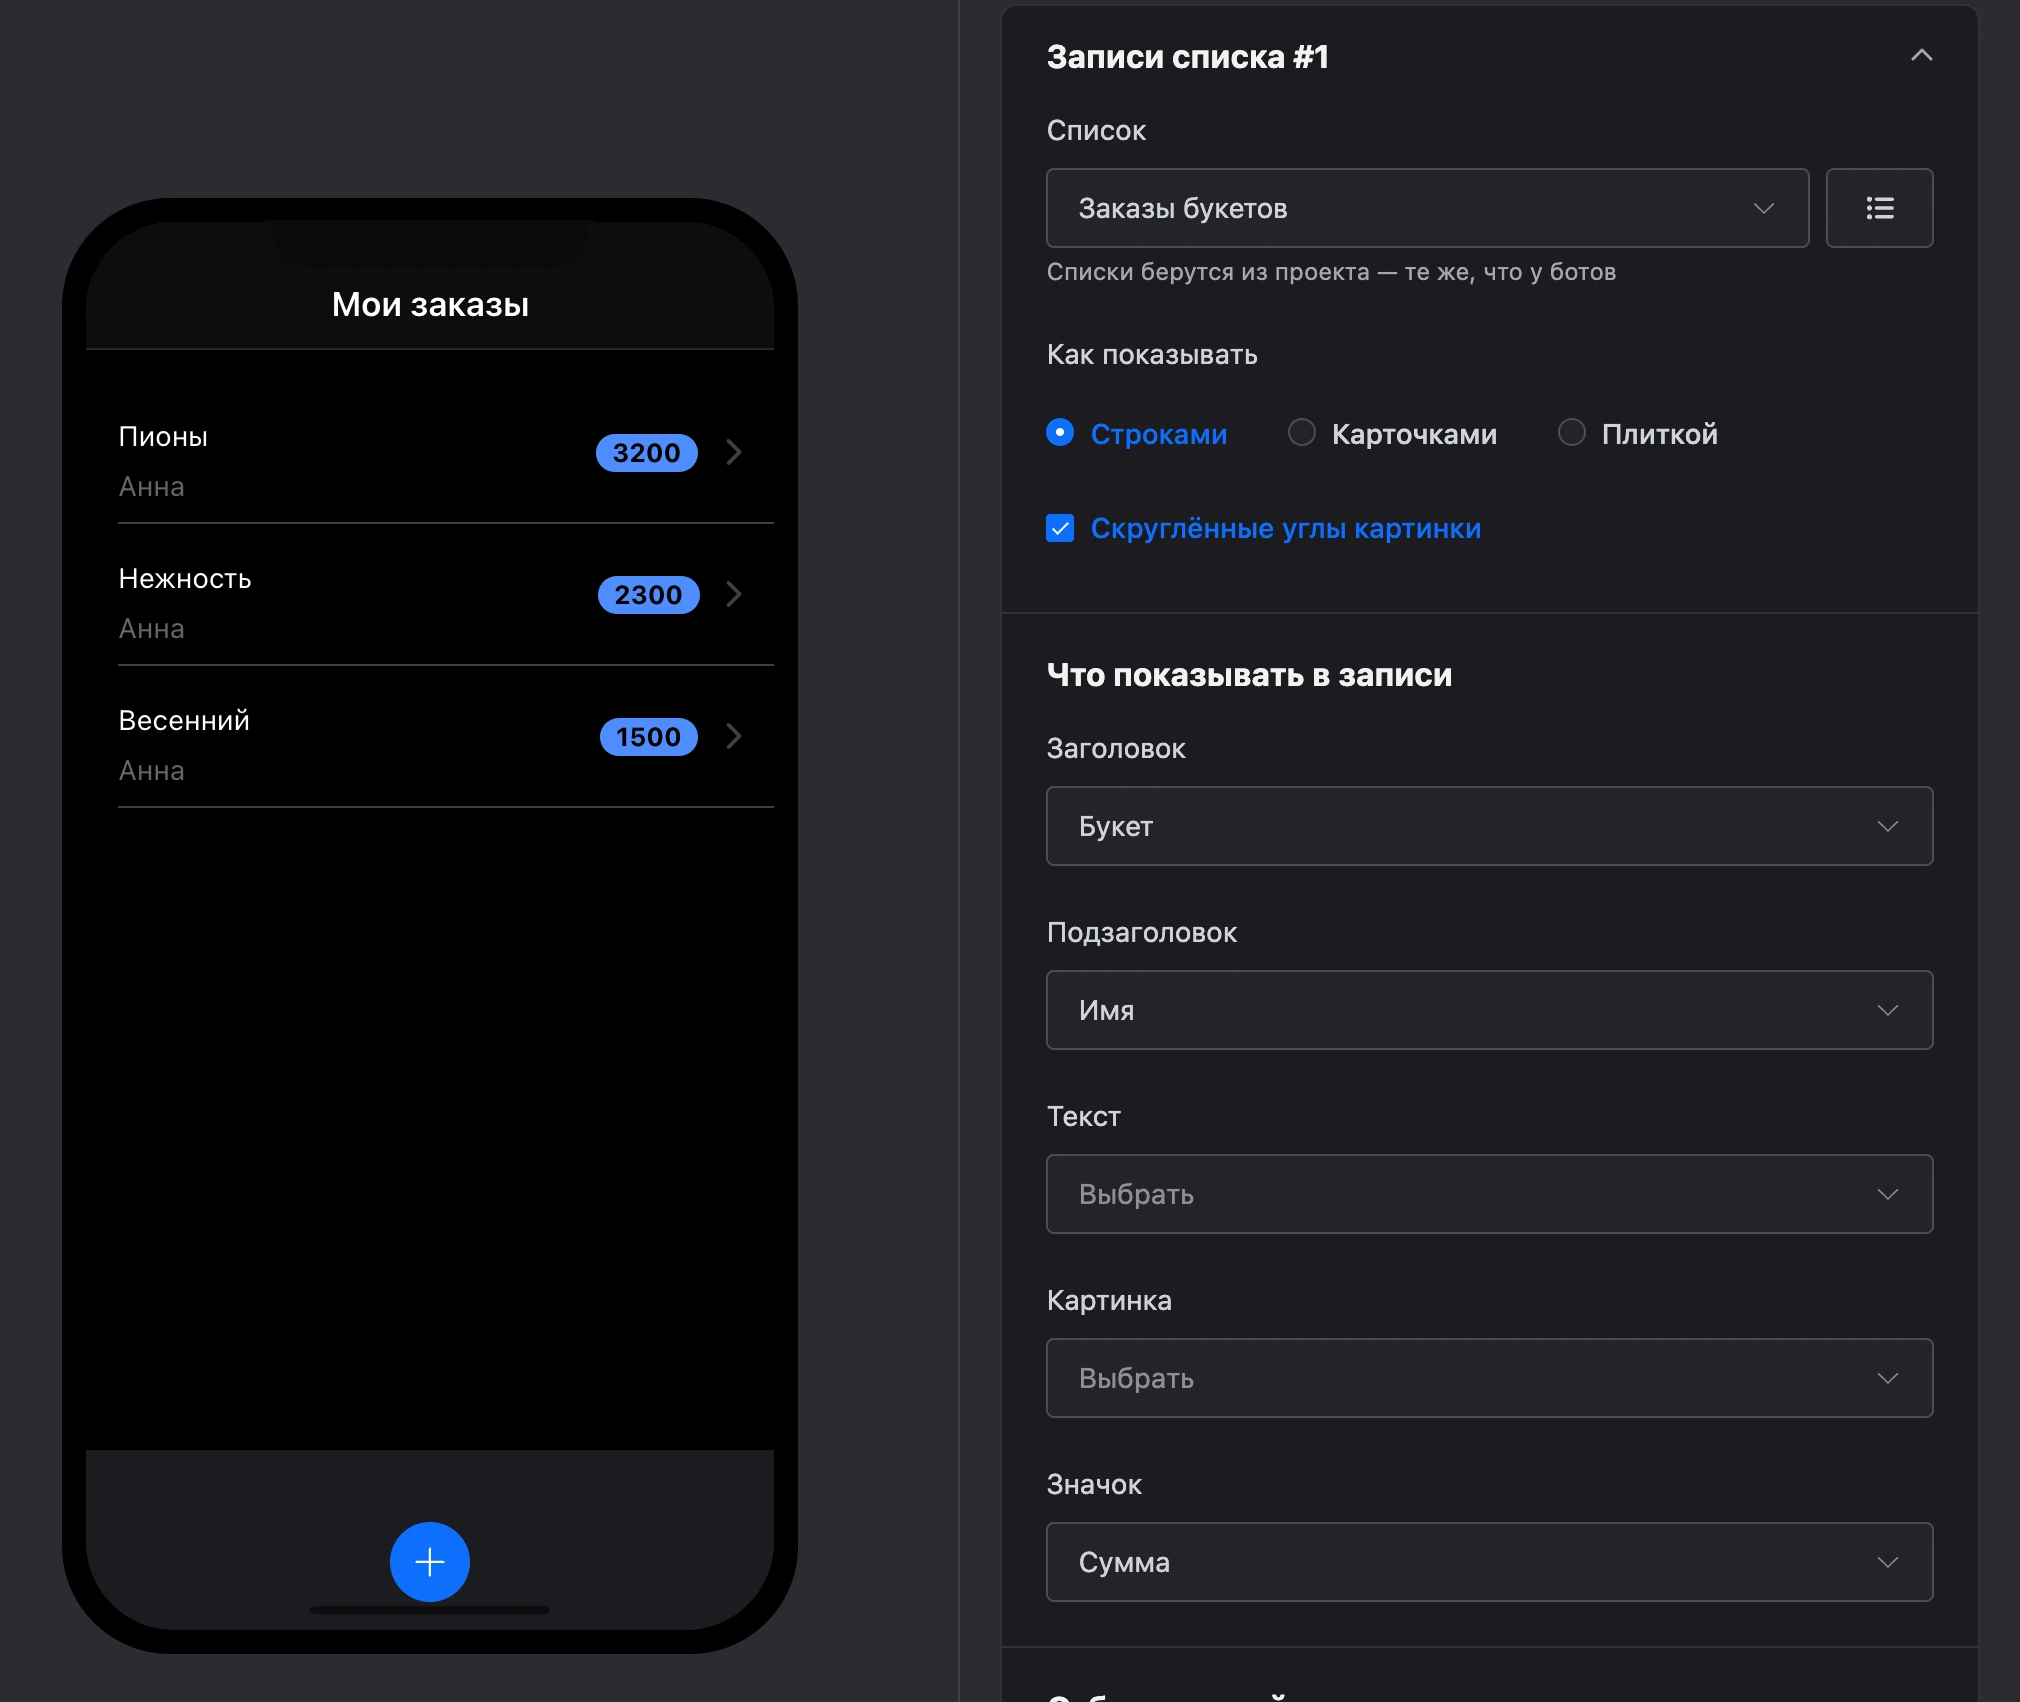Image resolution: width=2020 pixels, height=1702 pixels.
Task: Open the list editor icon button
Action: [1879, 208]
